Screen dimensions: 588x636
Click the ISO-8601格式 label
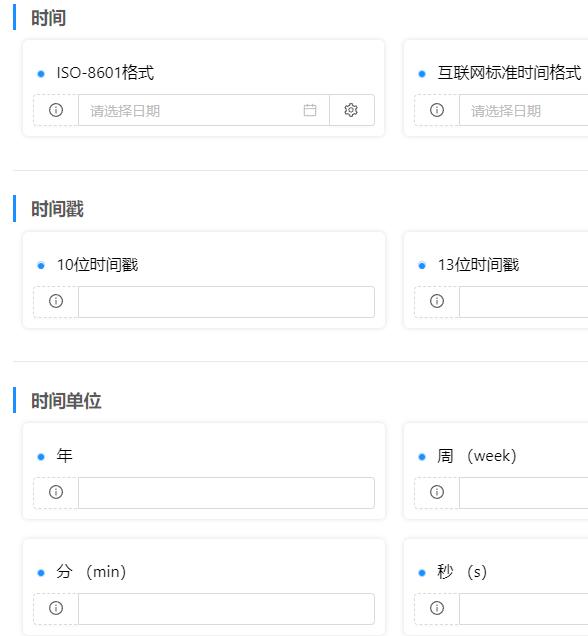tap(105, 73)
